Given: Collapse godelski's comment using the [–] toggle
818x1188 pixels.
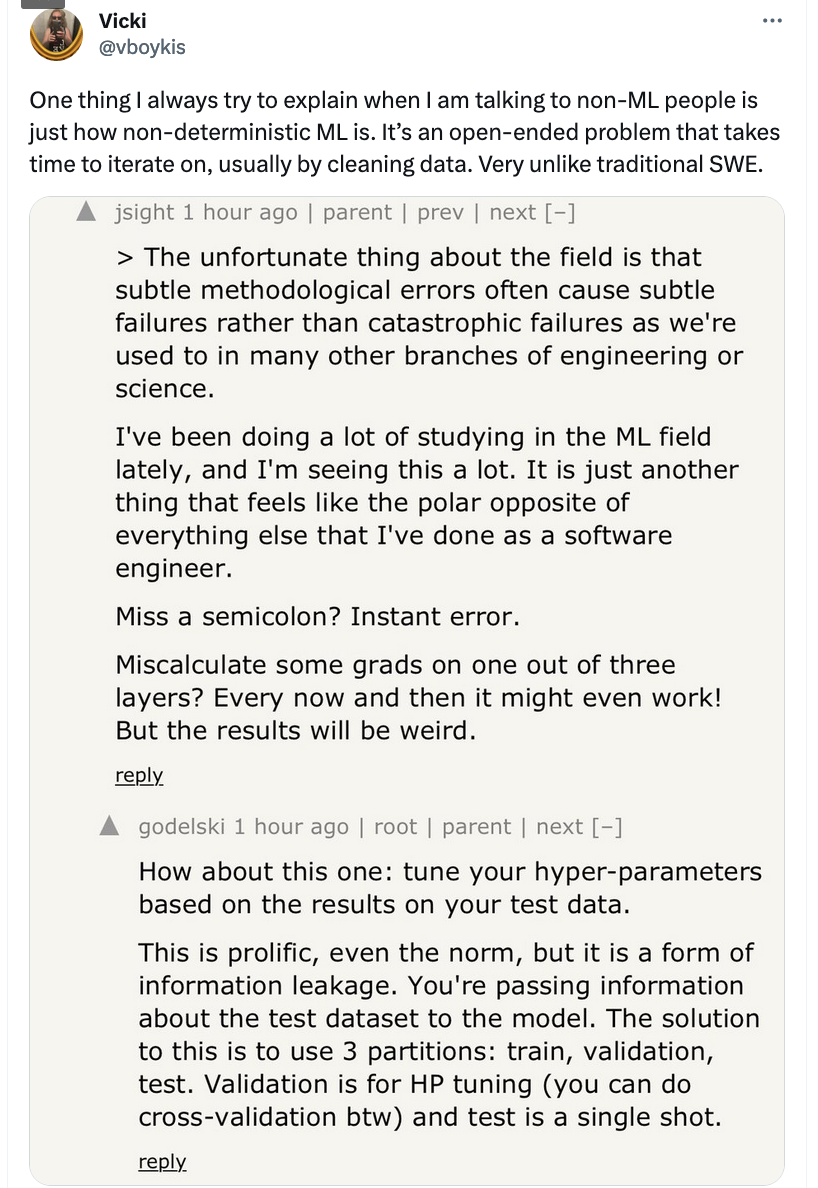Looking at the screenshot, I should tap(607, 827).
